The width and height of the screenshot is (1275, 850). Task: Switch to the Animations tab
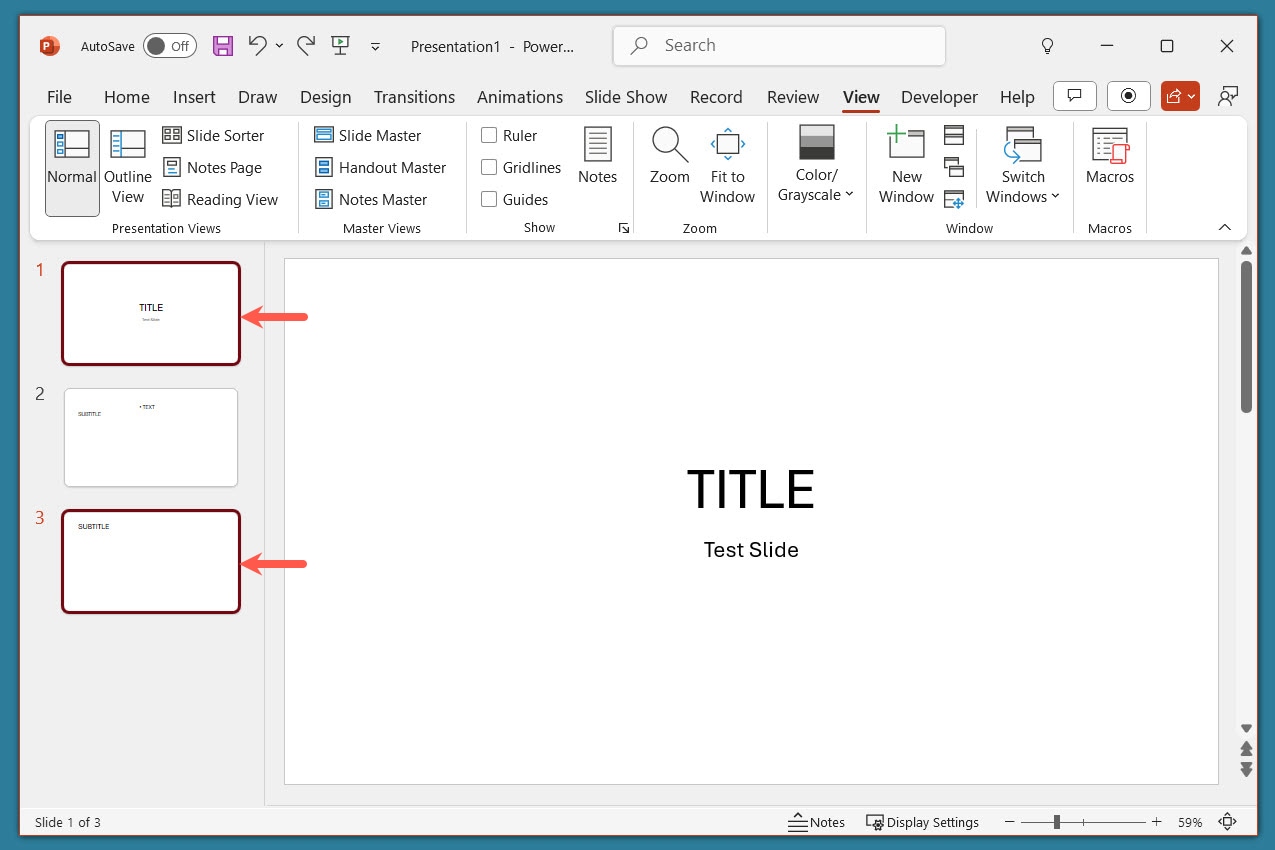tap(520, 97)
